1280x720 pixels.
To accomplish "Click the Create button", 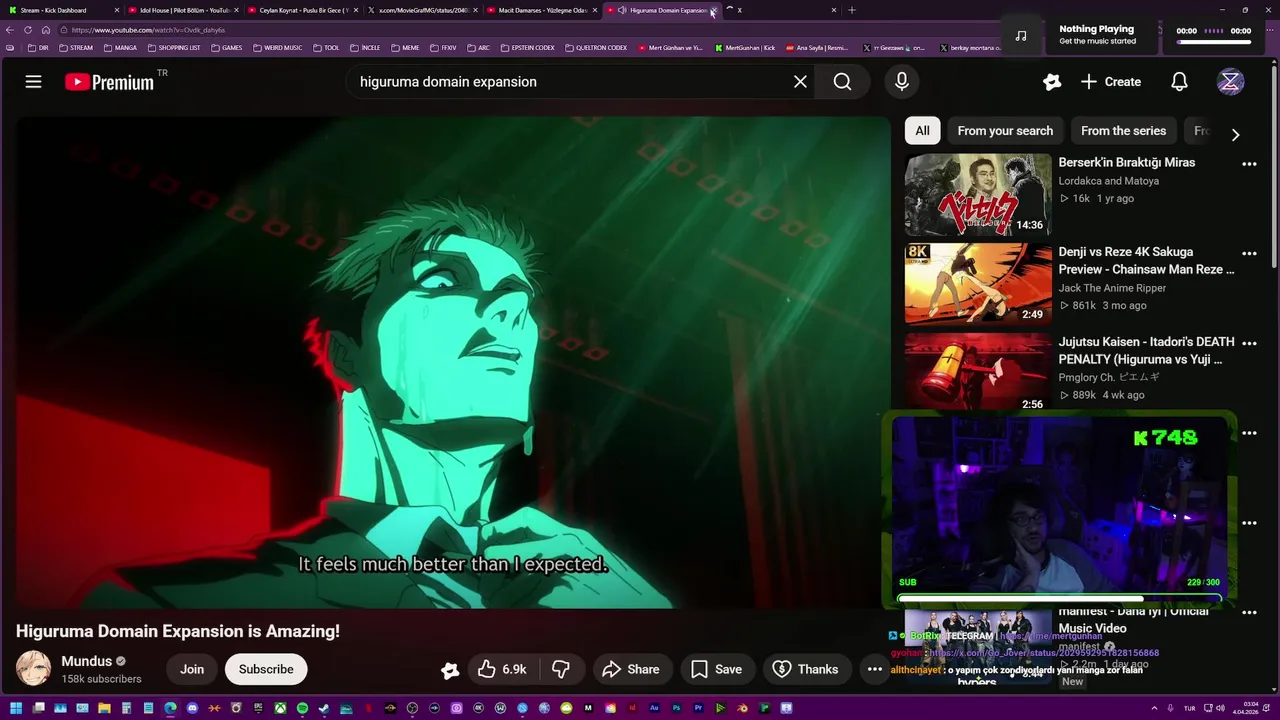I will [x=1110, y=82].
